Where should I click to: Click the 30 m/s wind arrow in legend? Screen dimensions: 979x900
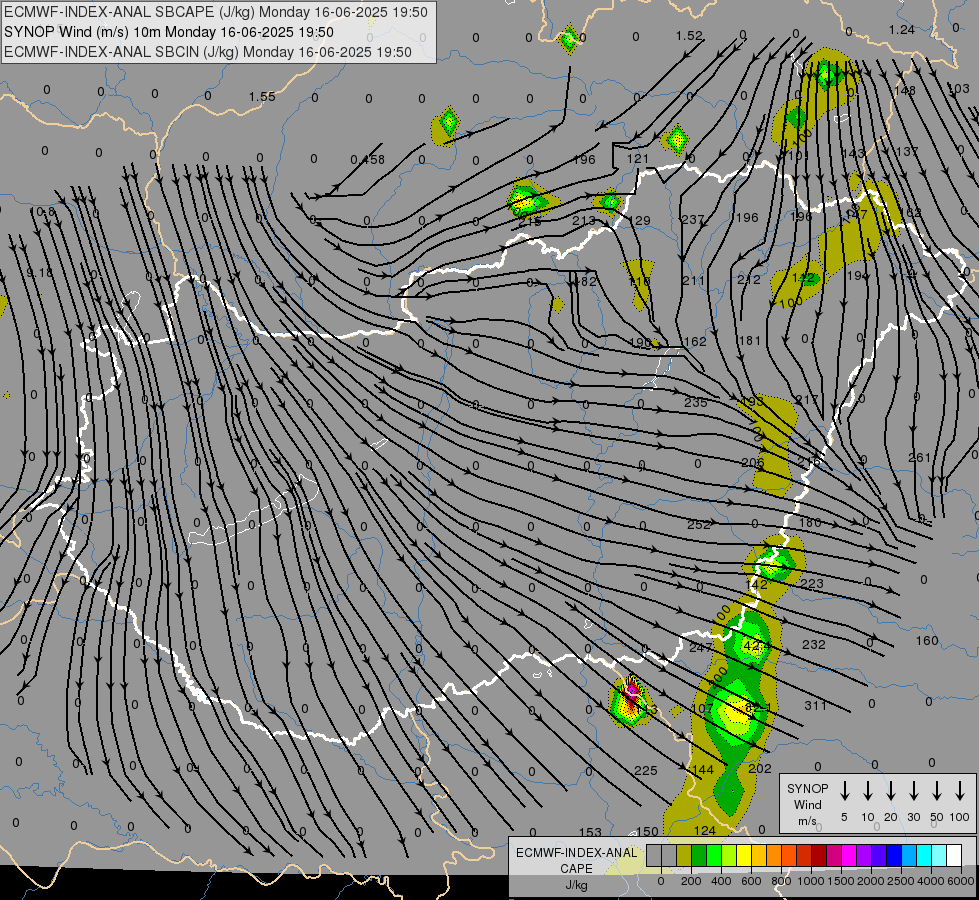(913, 791)
